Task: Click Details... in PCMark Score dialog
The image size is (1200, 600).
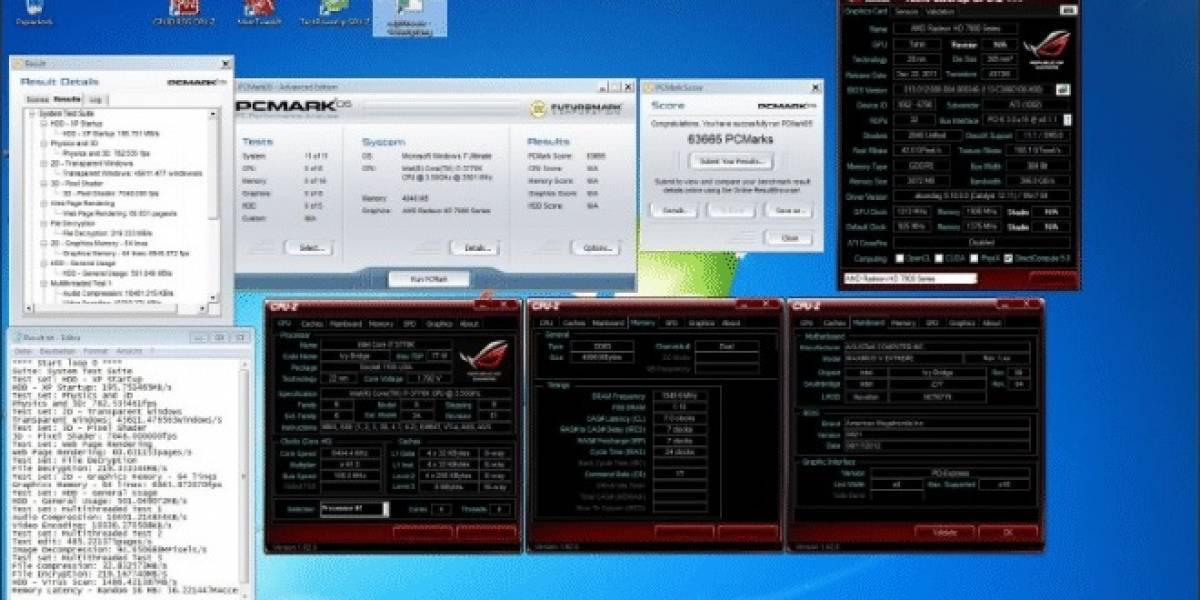Action: click(675, 210)
